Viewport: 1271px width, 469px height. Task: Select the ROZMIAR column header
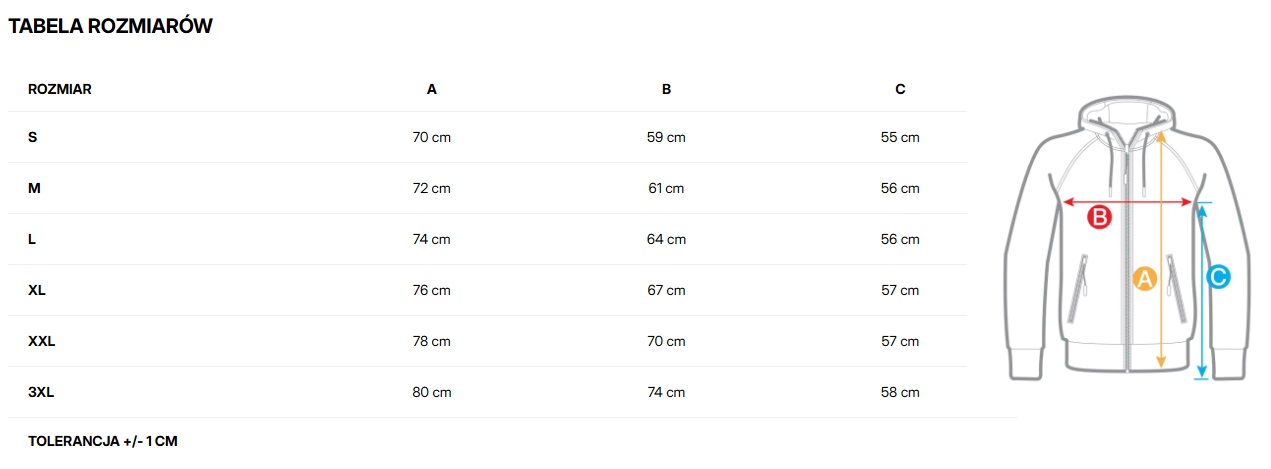click(60, 89)
